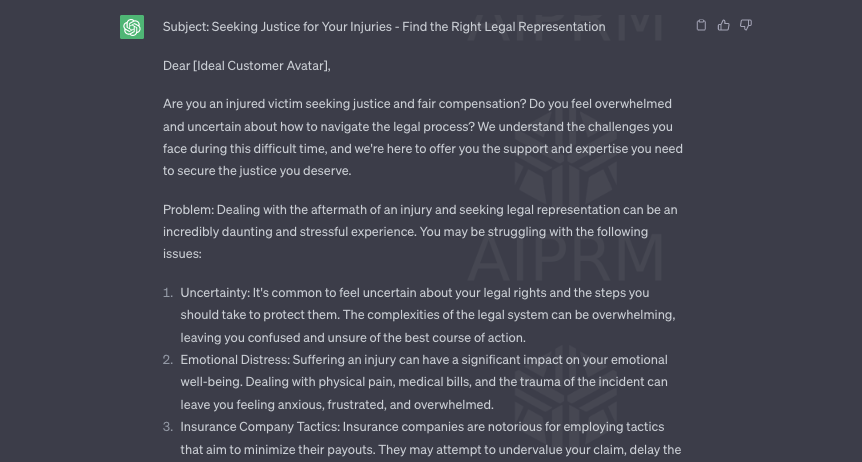Select the 'Uncertainty:' list item heading
862x462 pixels.
pyautogui.click(x=215, y=293)
